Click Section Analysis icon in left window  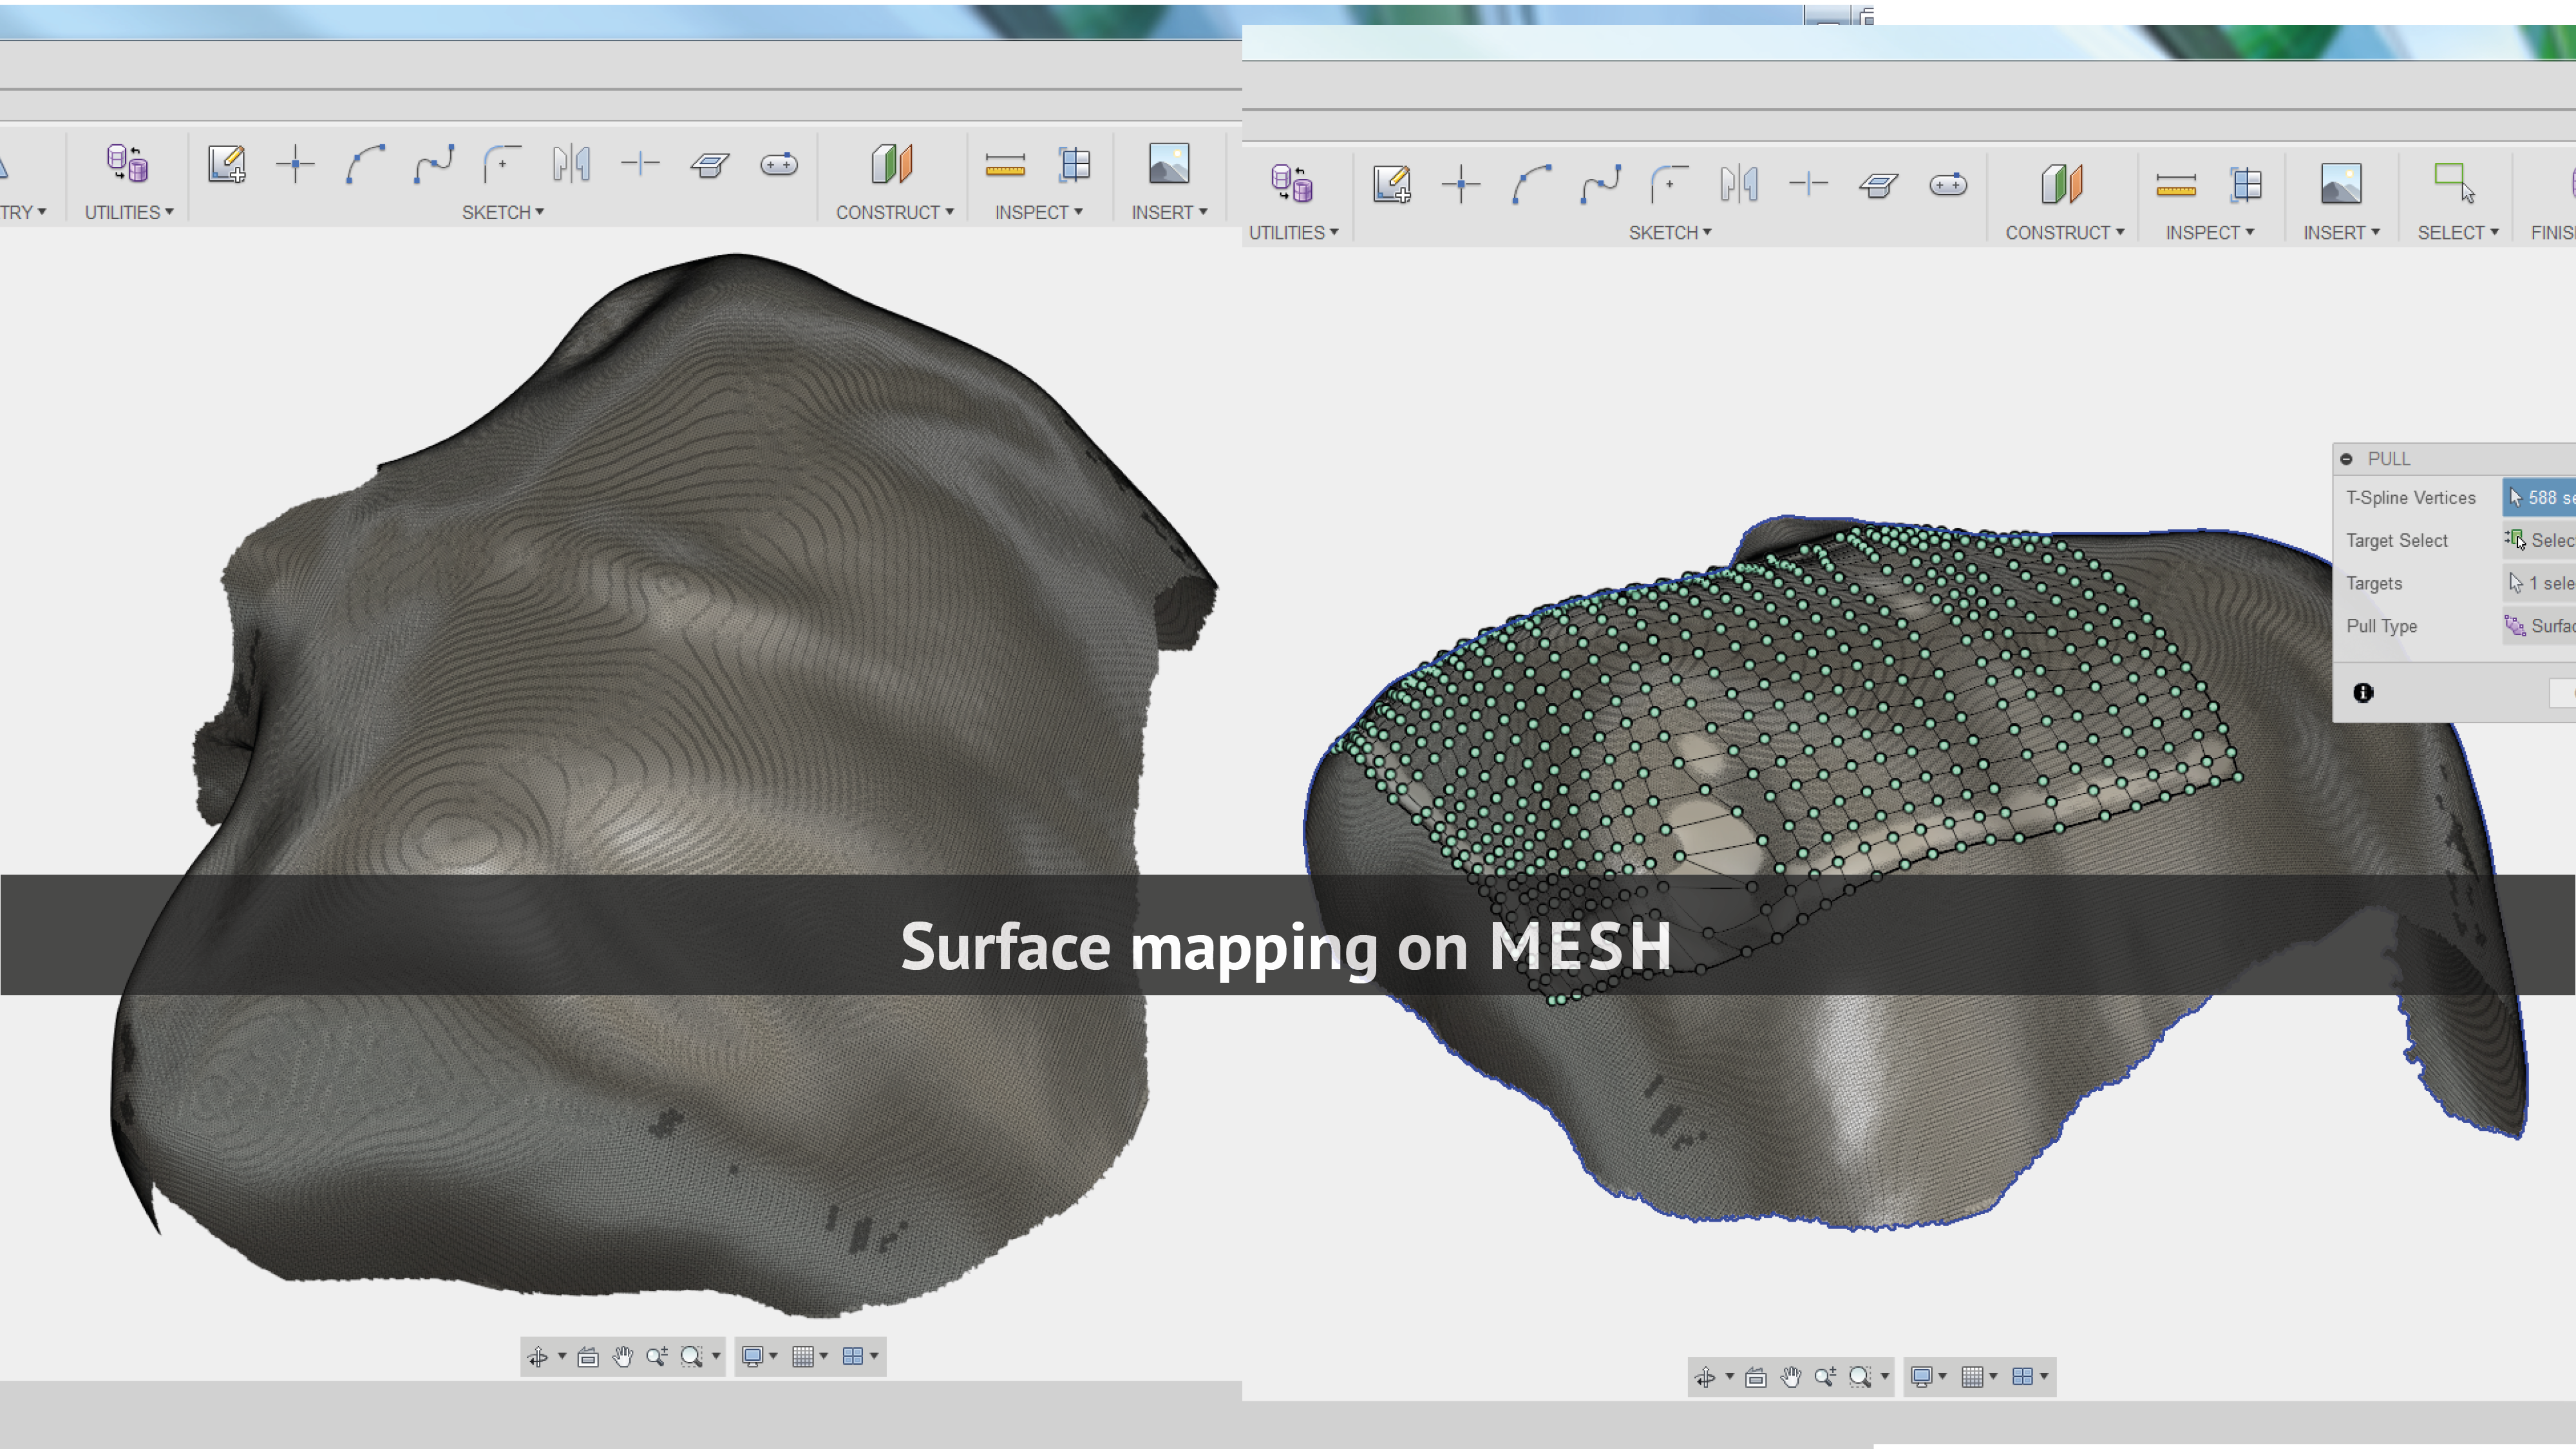click(x=1074, y=163)
